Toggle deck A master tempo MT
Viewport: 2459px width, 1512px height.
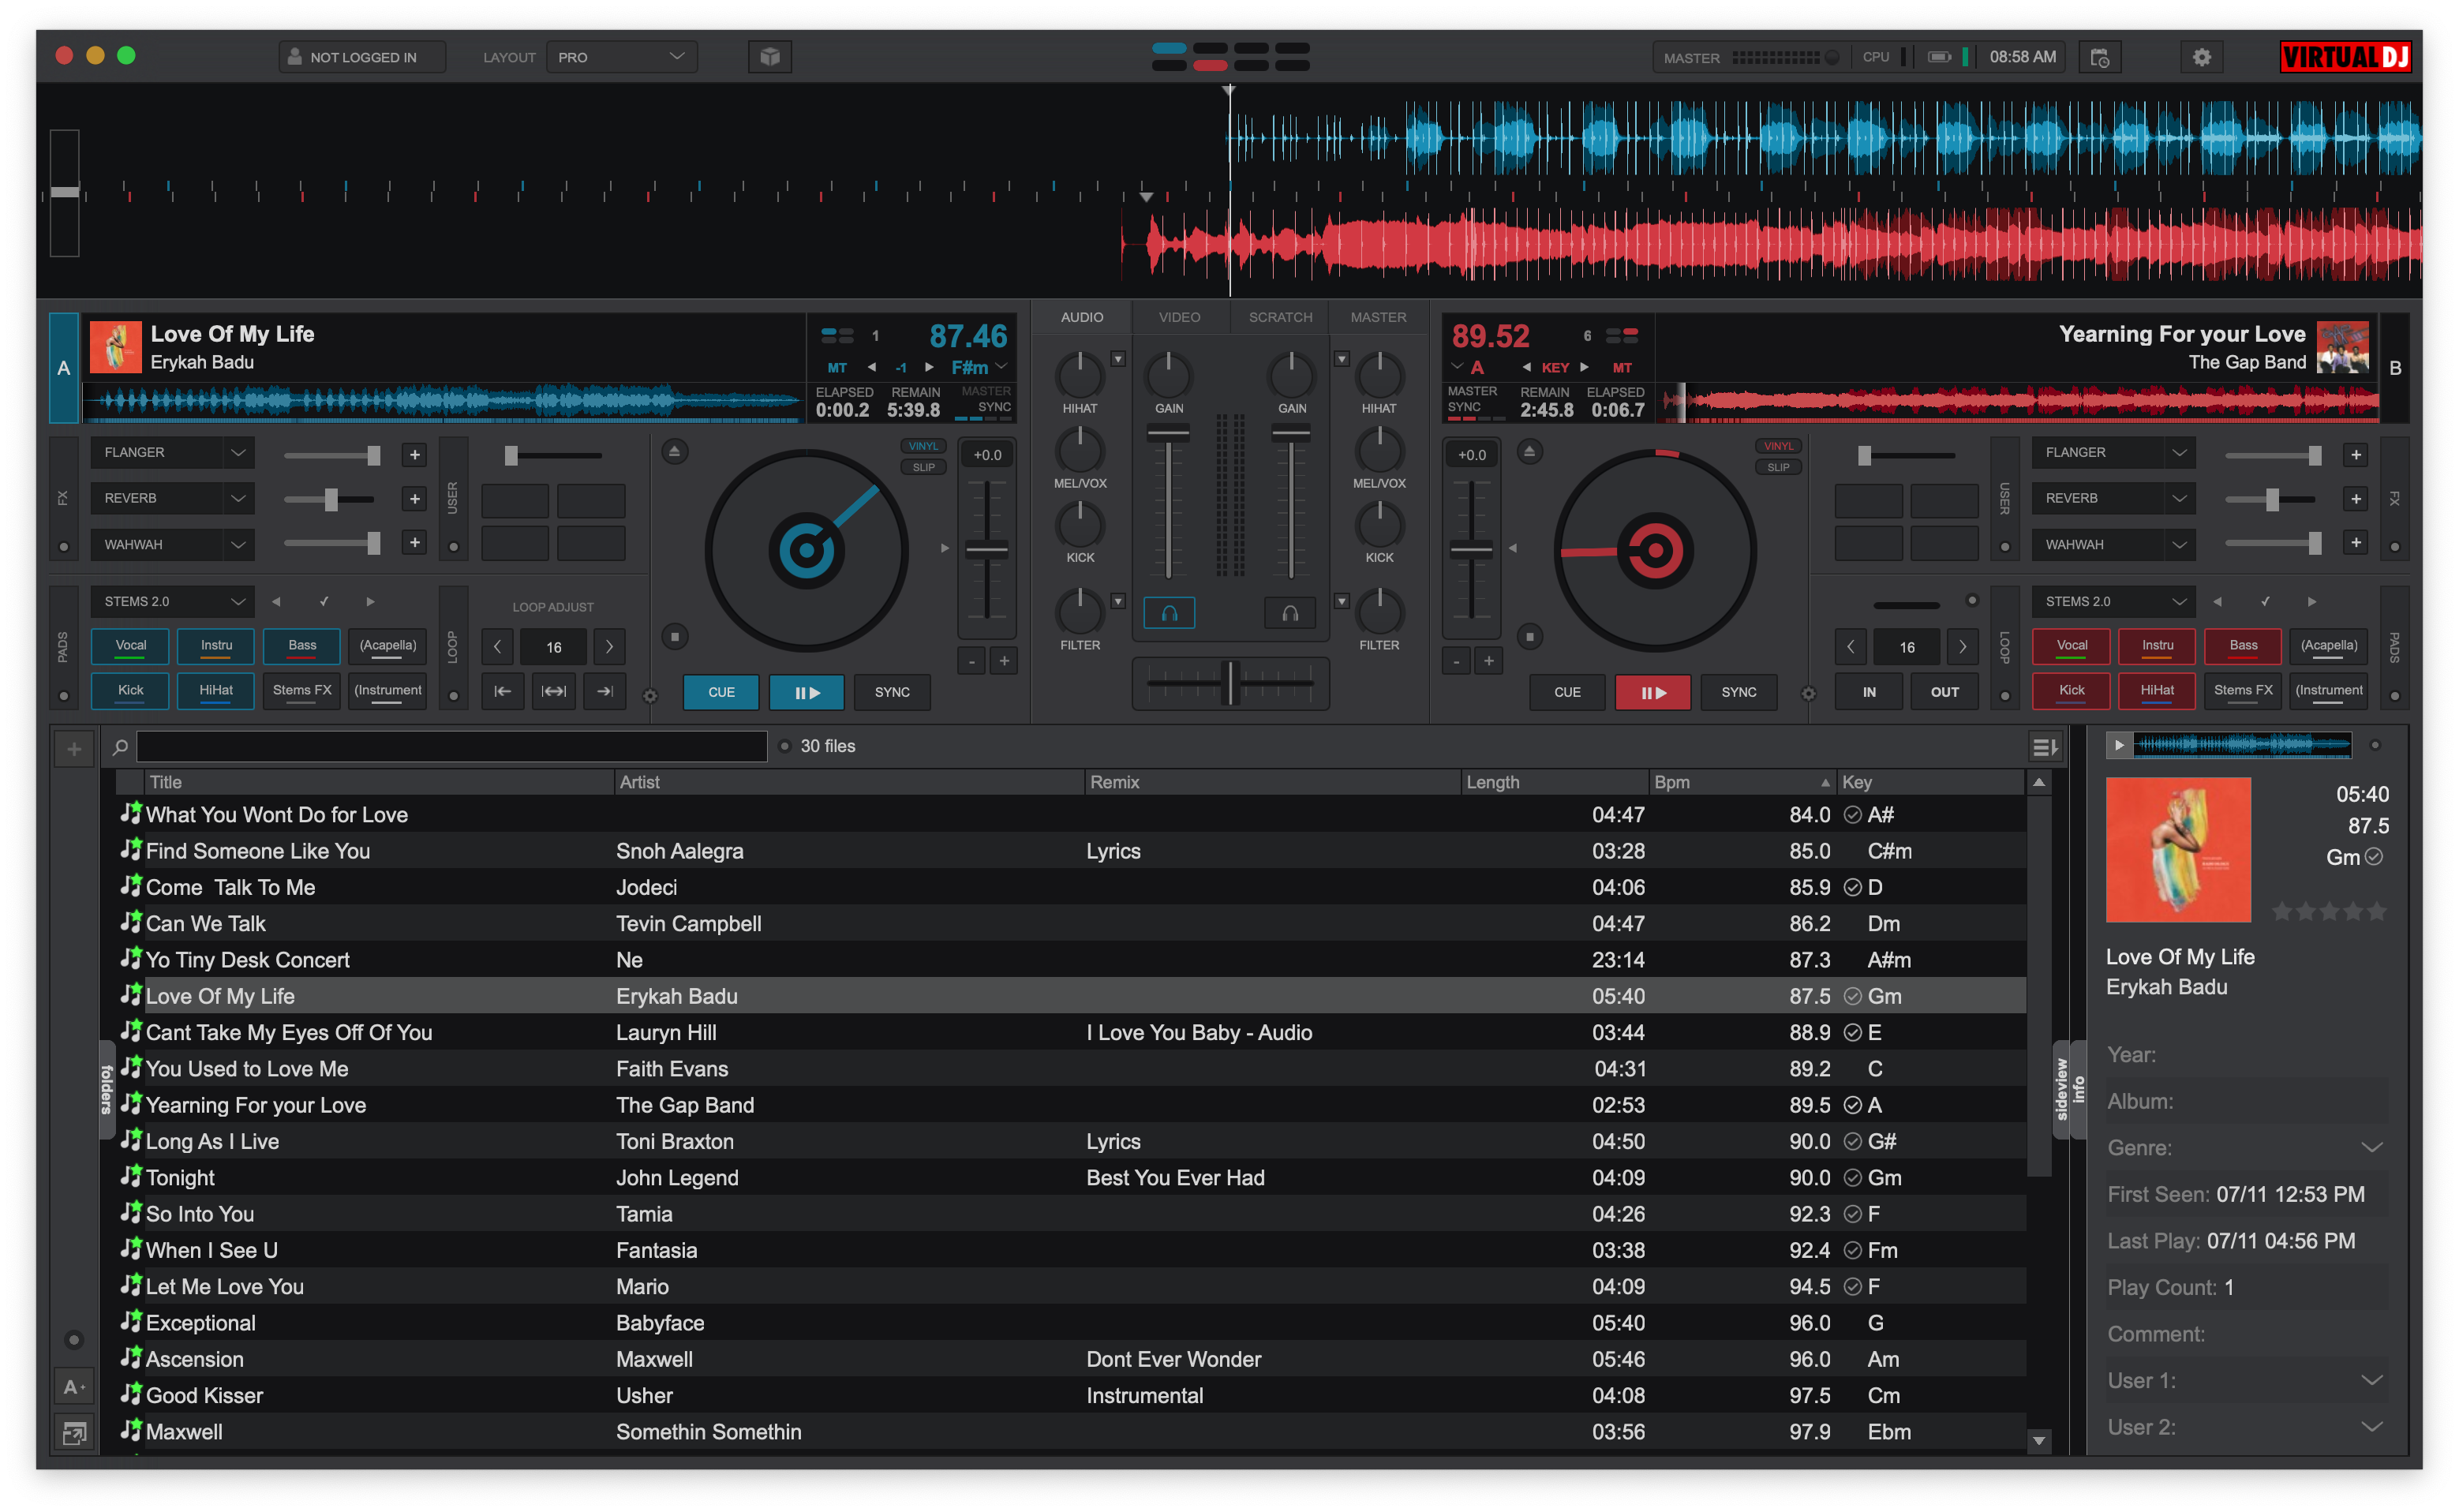[837, 367]
